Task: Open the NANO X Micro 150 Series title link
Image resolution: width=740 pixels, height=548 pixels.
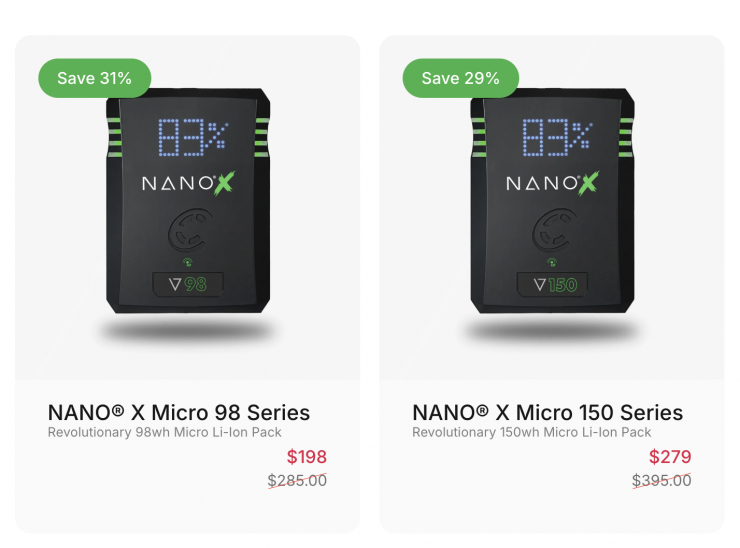Action: (x=547, y=412)
